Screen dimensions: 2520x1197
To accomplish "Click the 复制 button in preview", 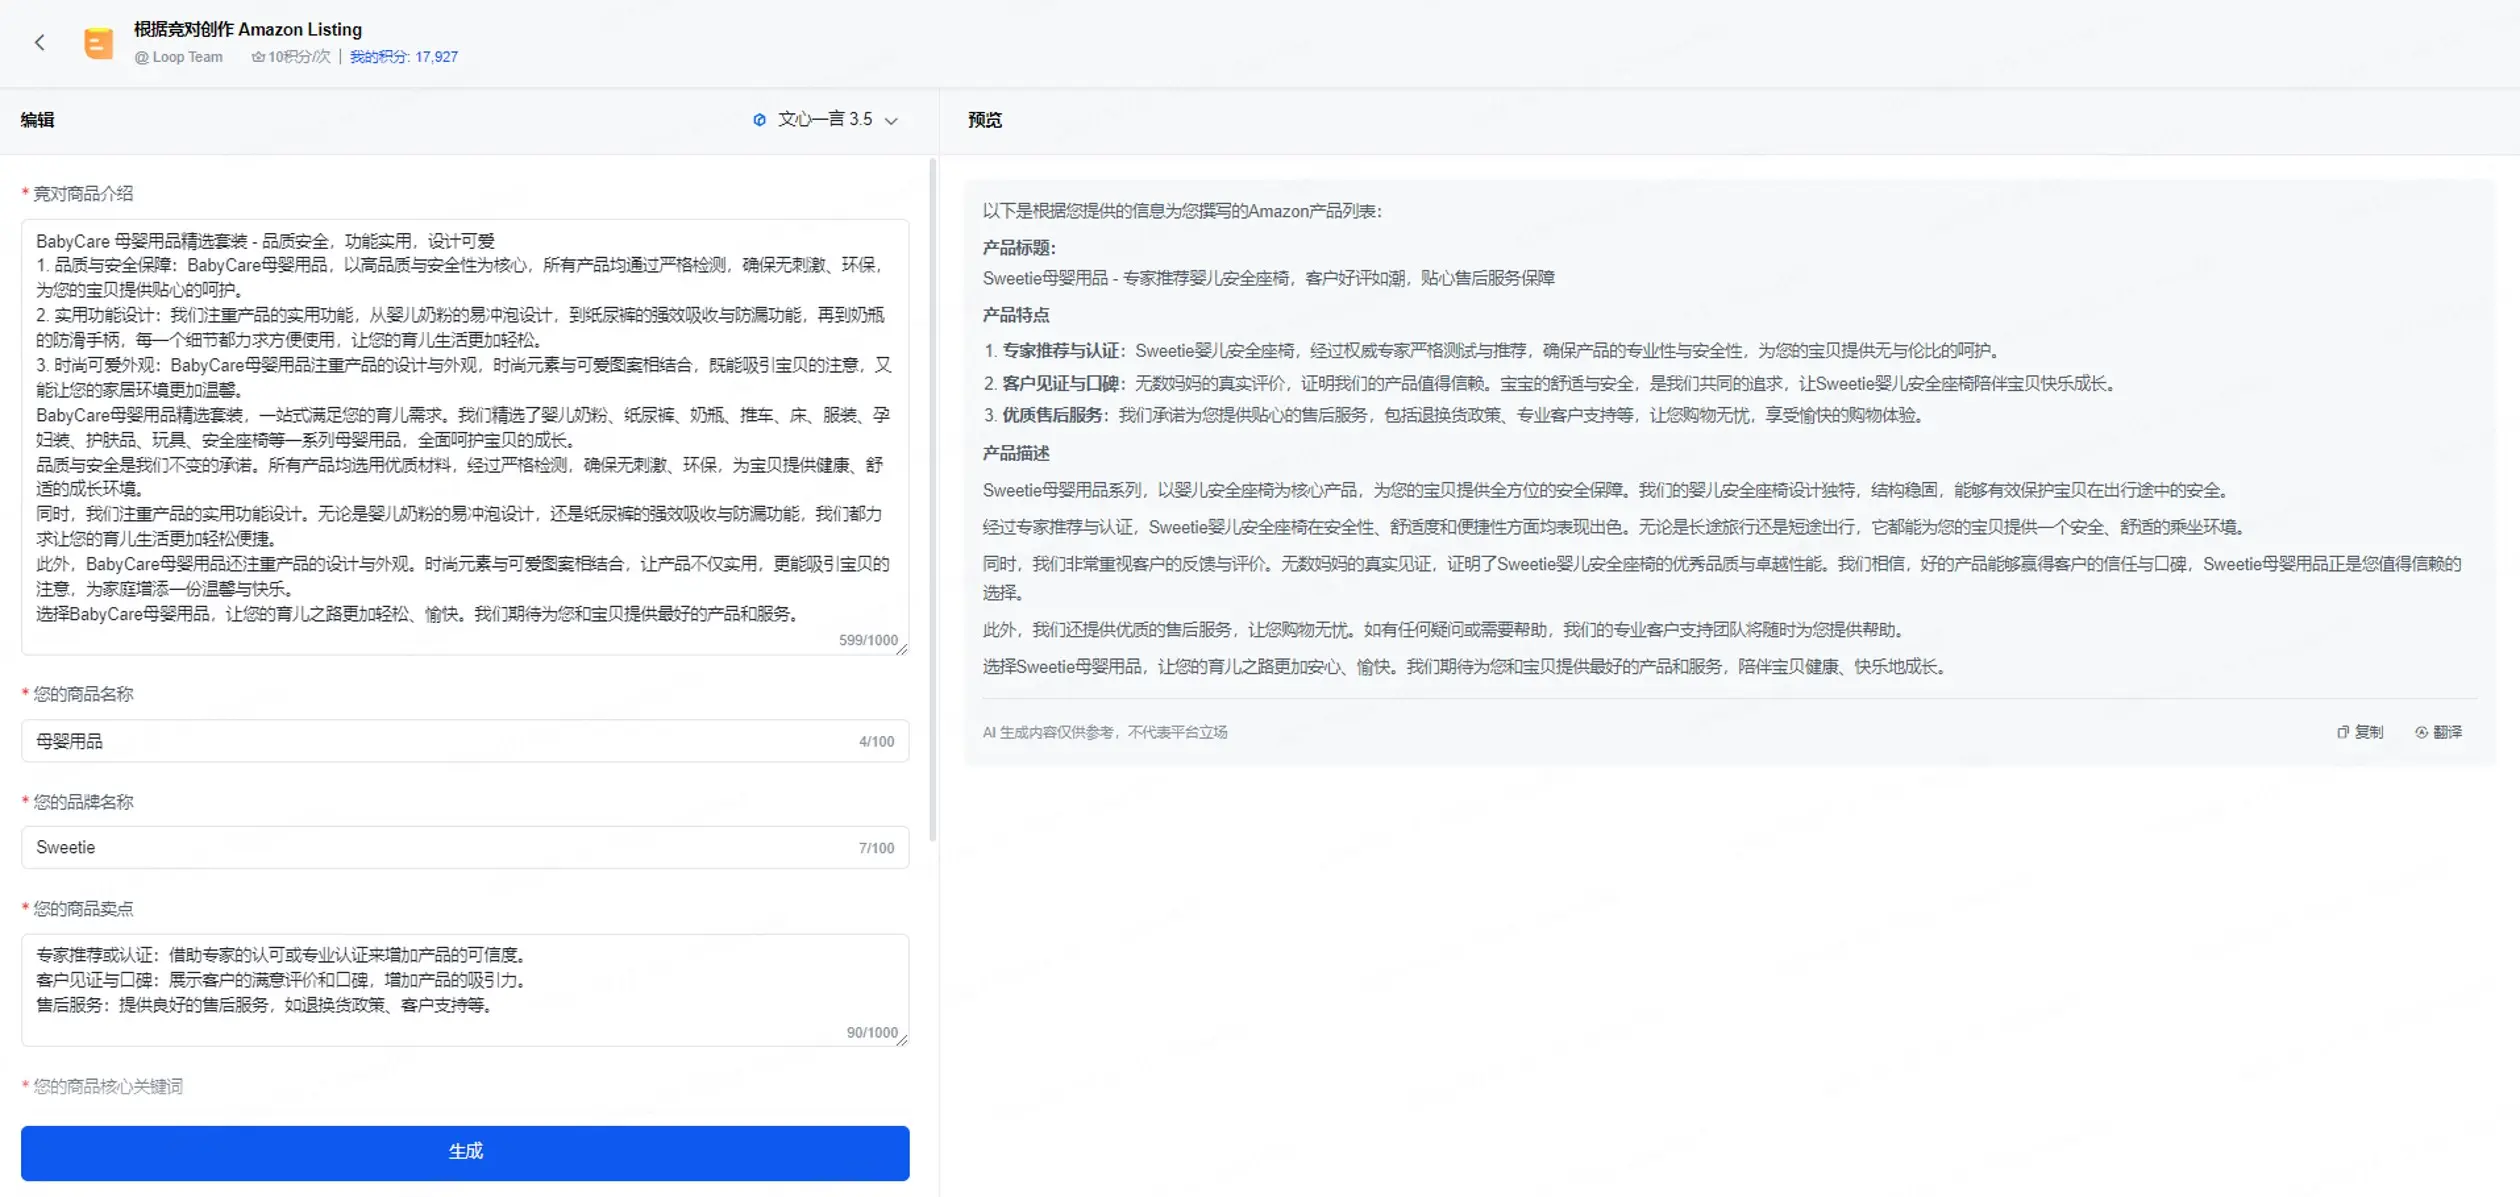I will [x=2368, y=732].
